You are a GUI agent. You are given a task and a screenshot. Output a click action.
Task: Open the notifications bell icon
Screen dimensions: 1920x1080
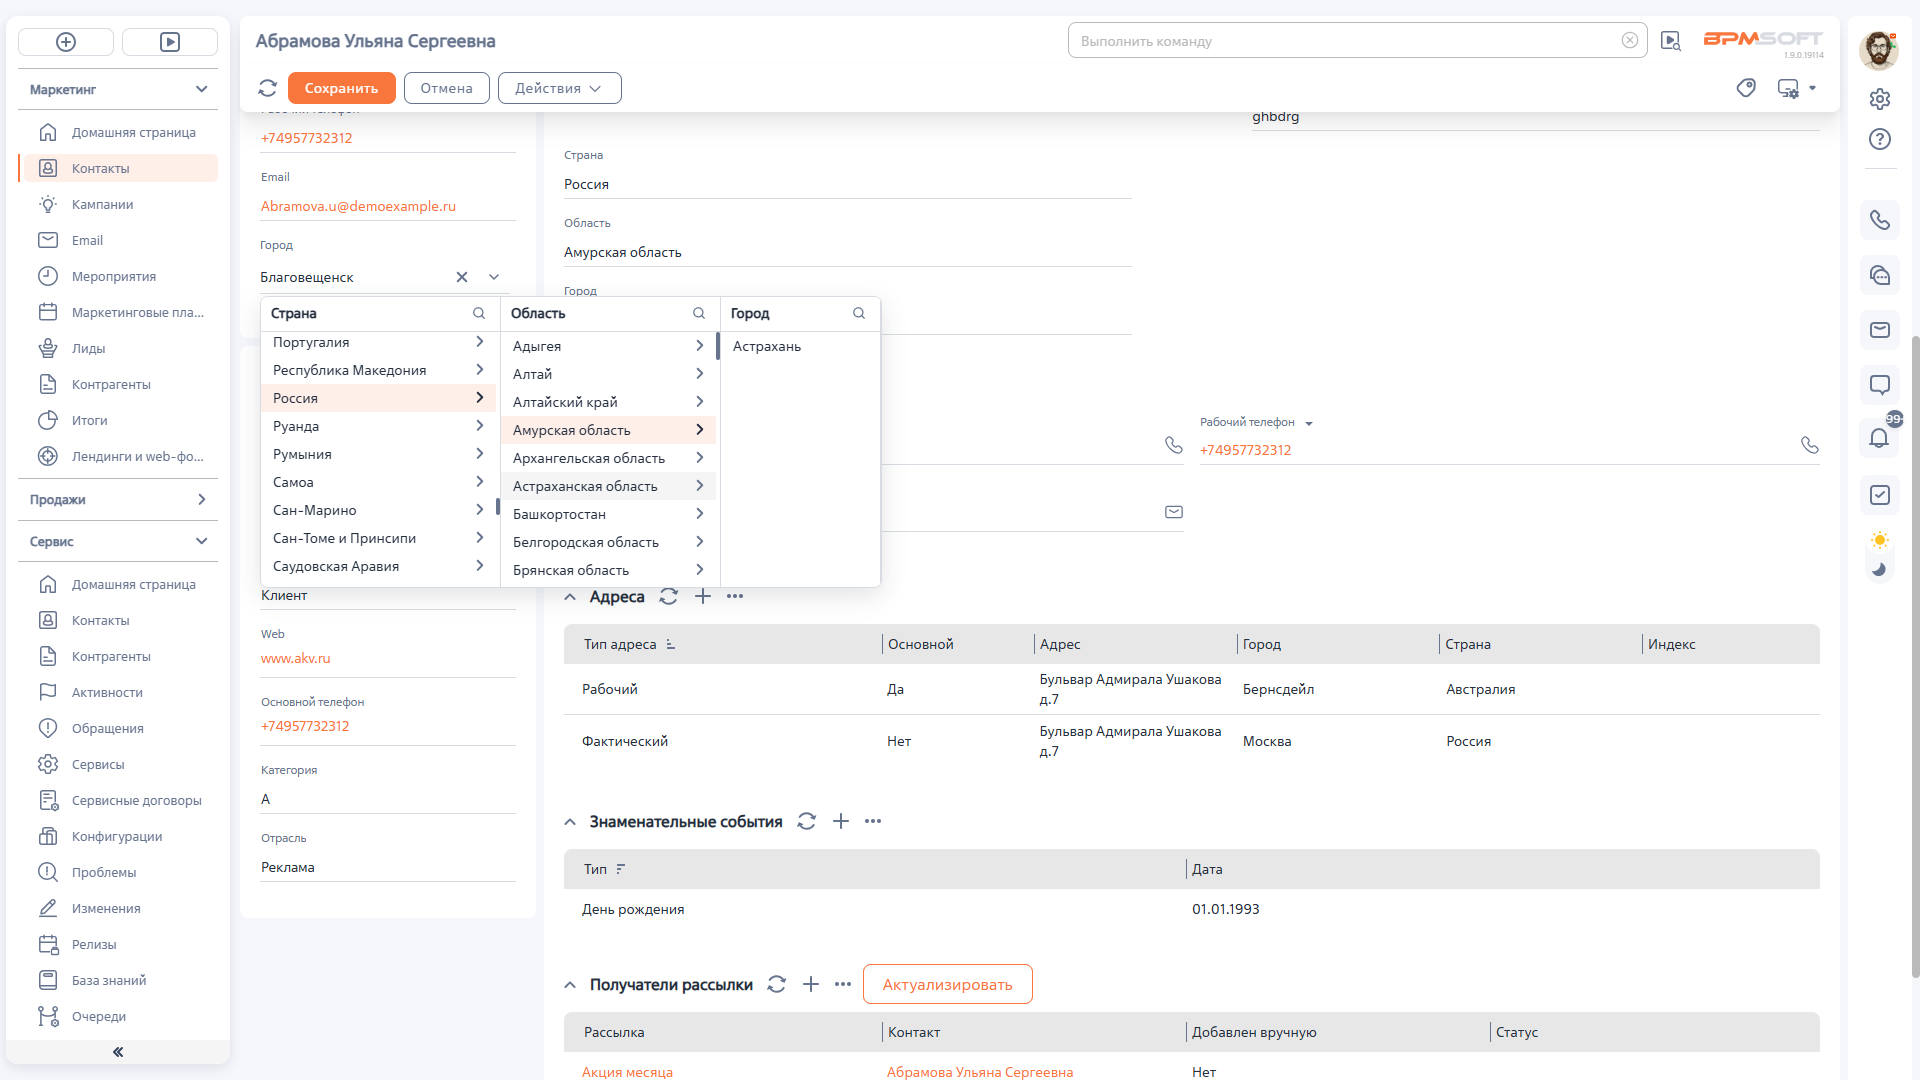pyautogui.click(x=1880, y=438)
